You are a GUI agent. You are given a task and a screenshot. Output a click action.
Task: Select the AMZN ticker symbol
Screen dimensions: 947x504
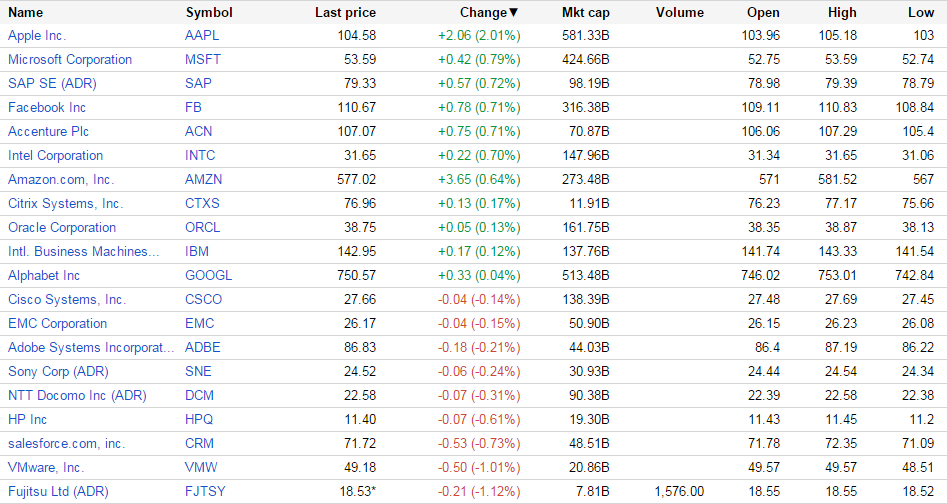[204, 179]
